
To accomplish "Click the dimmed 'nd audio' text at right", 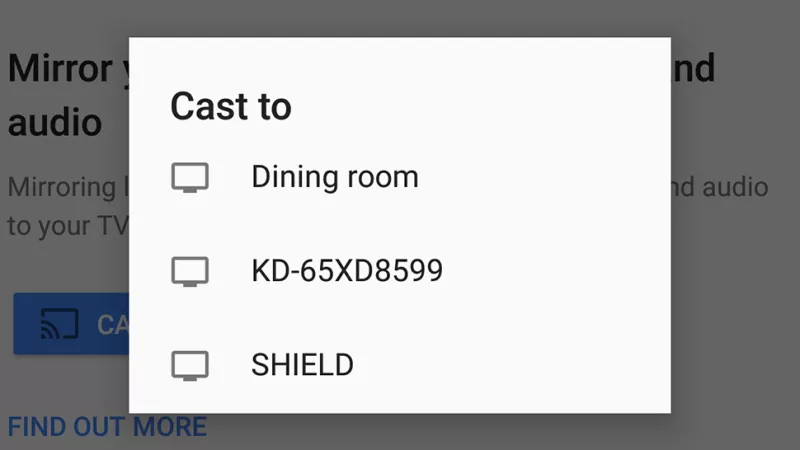I will pos(720,187).
